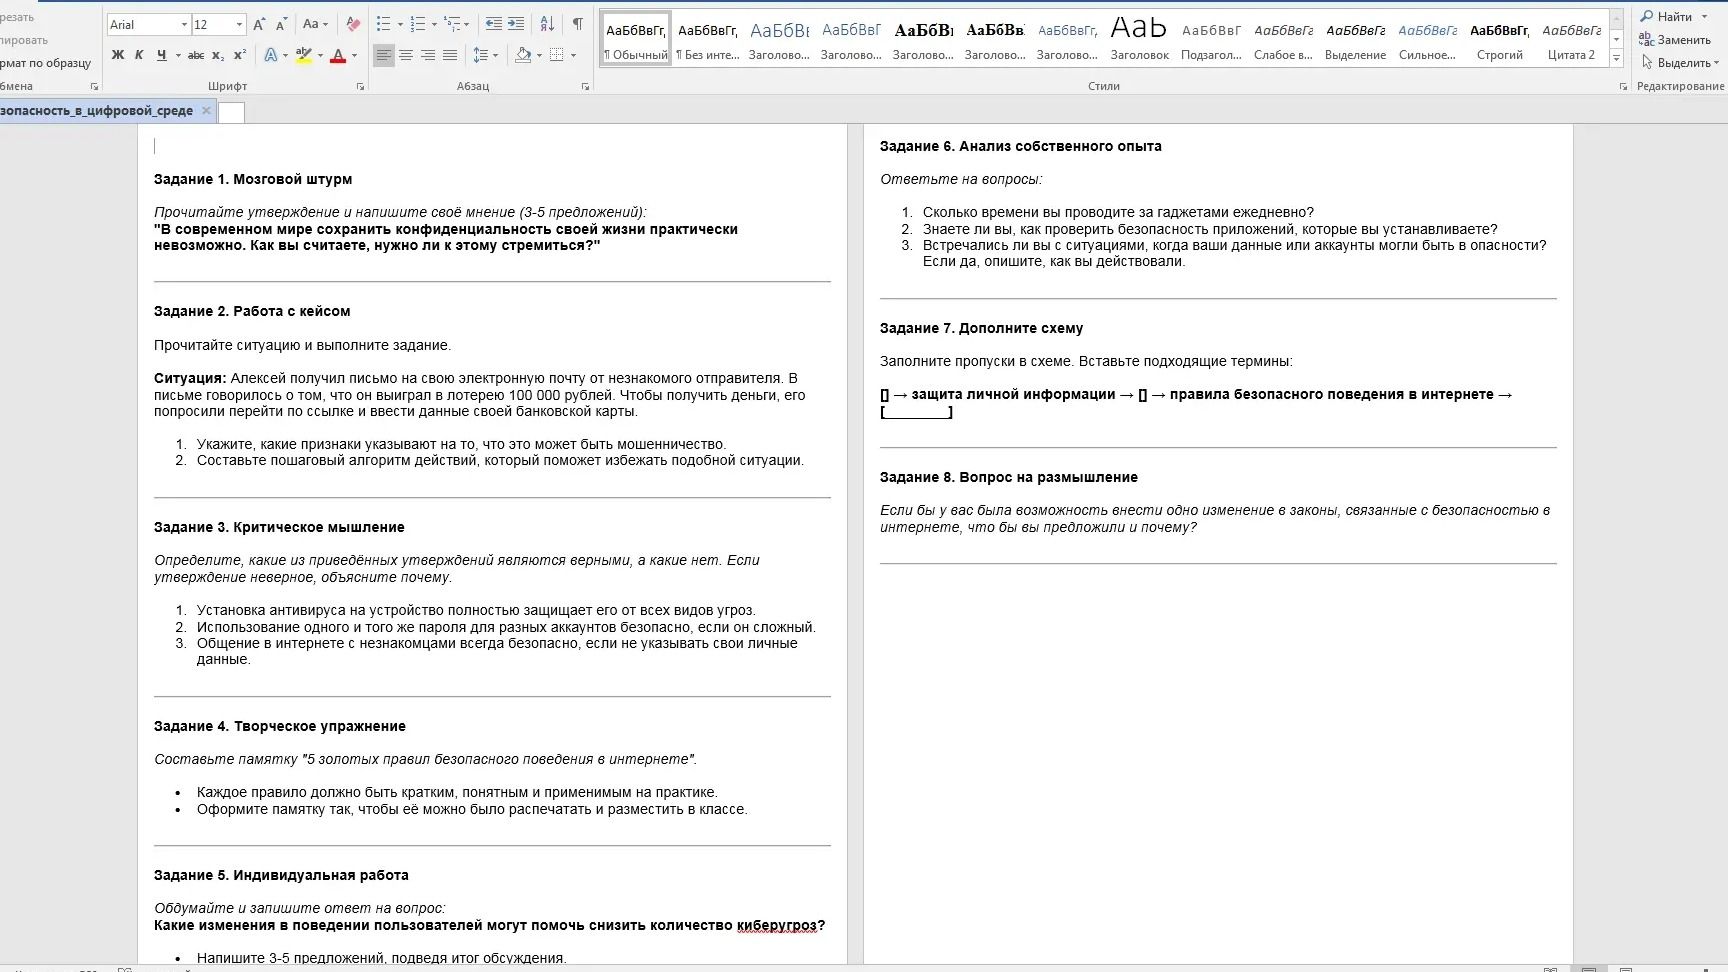Show paragraph marks with the pilcrow icon
Screen dimensions: 1728x972
(577, 24)
